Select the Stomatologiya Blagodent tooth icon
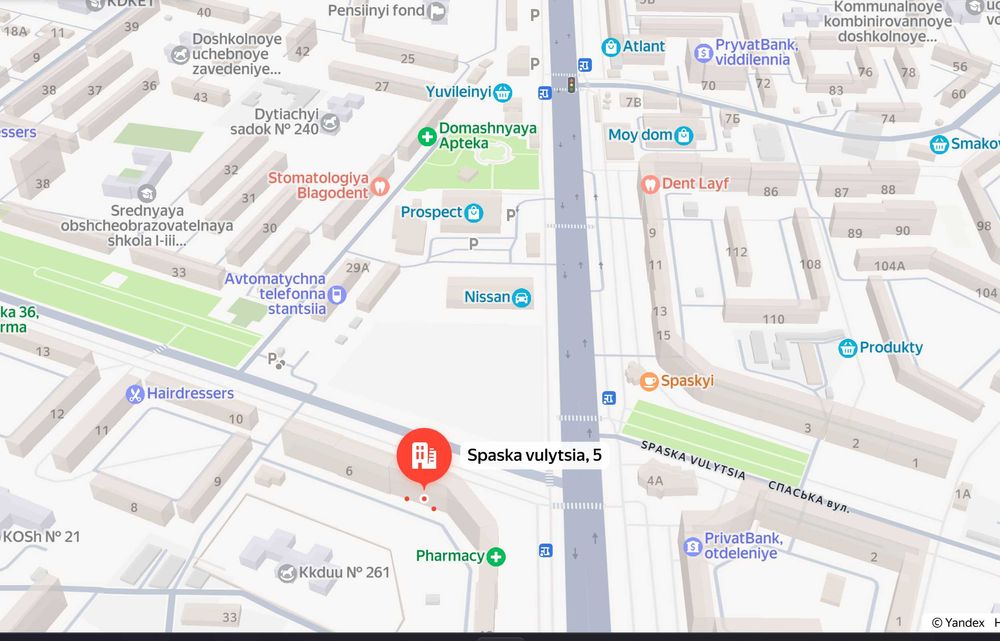1000x641 pixels. tap(380, 186)
